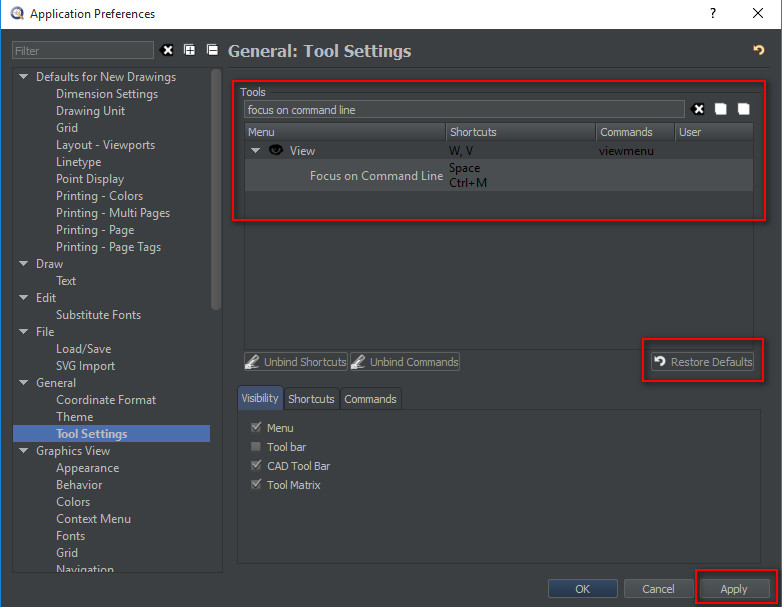Viewport: 782px width, 607px height.
Task: Switch to the Shortcuts tab
Action: [x=311, y=399]
